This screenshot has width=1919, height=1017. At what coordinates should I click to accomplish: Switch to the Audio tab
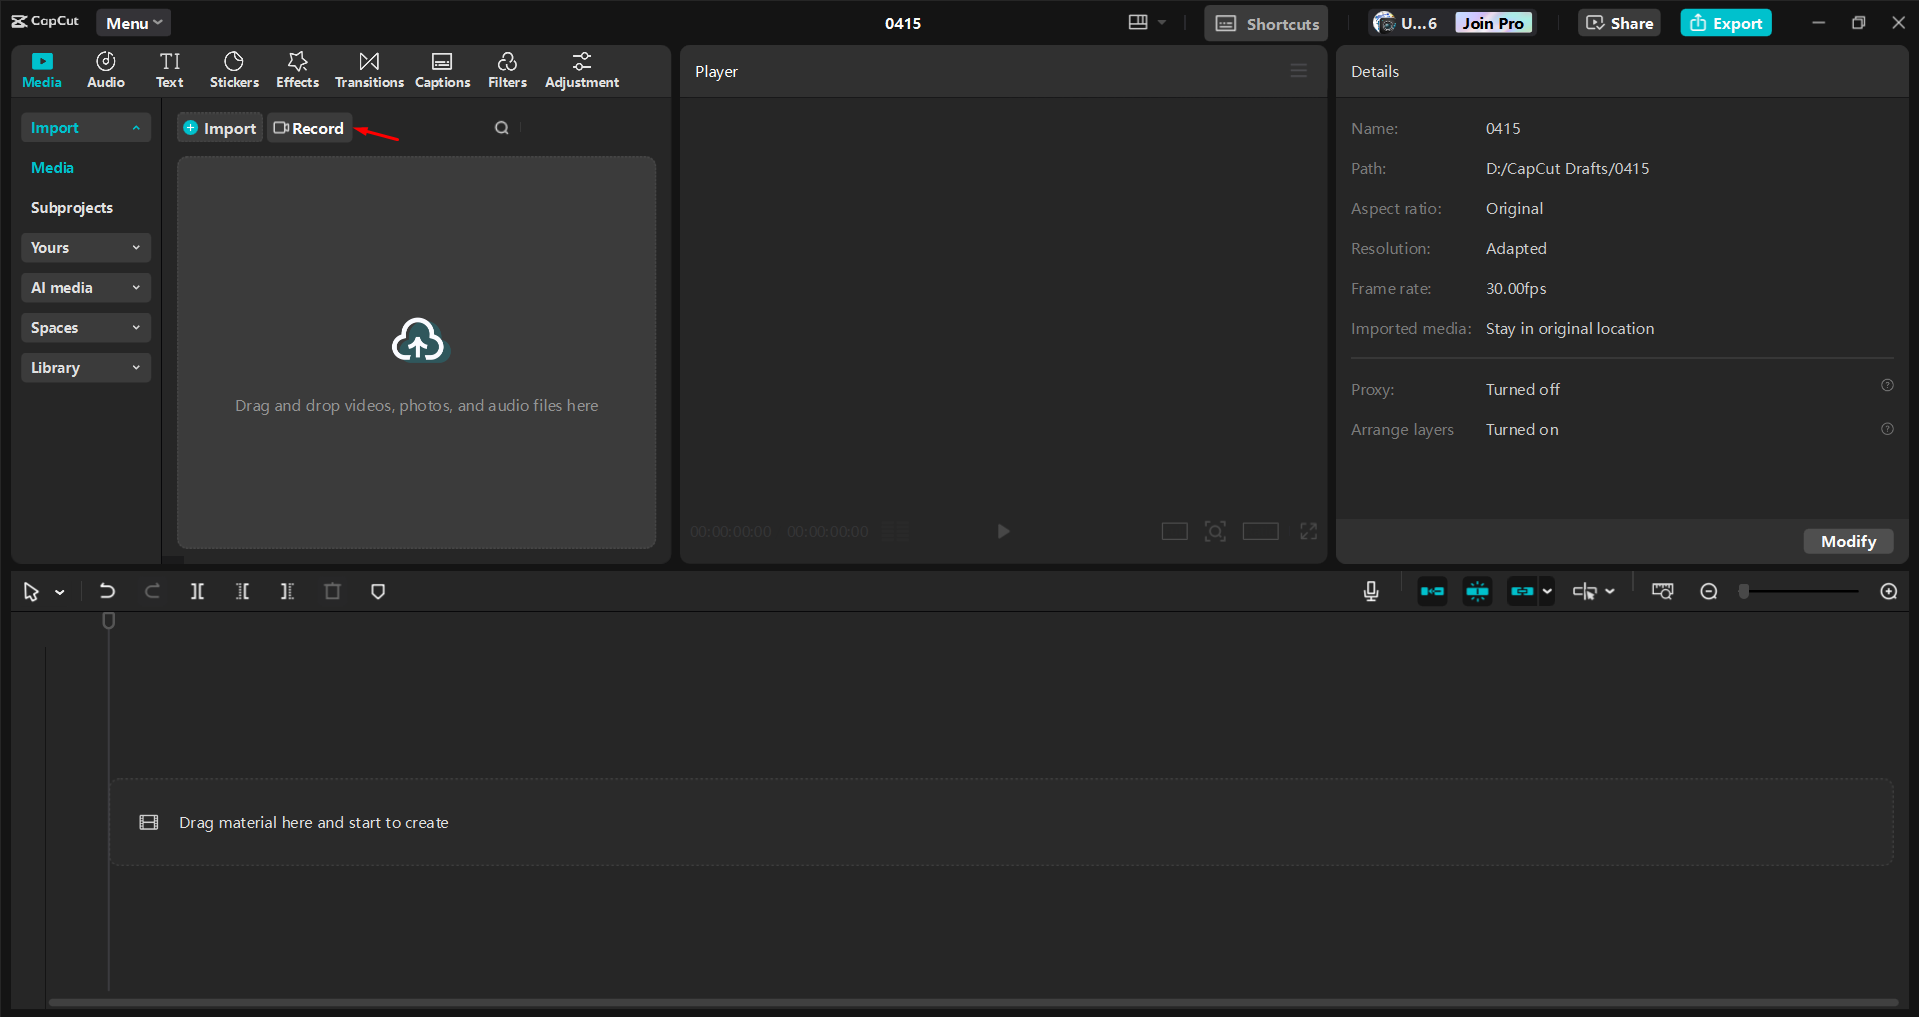pos(105,69)
